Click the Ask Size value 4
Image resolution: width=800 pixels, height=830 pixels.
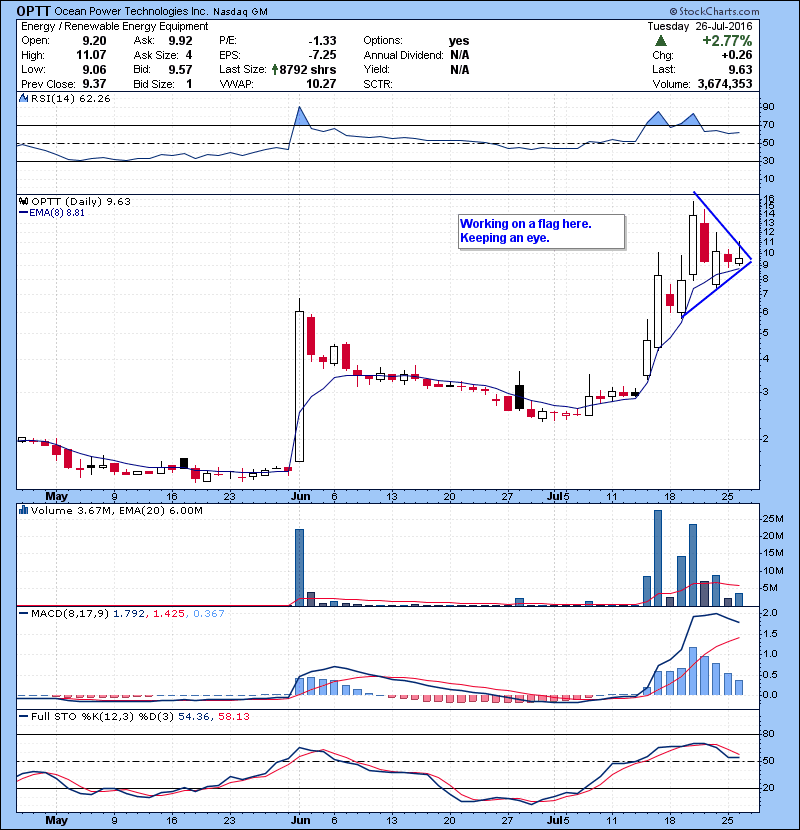click(x=189, y=55)
